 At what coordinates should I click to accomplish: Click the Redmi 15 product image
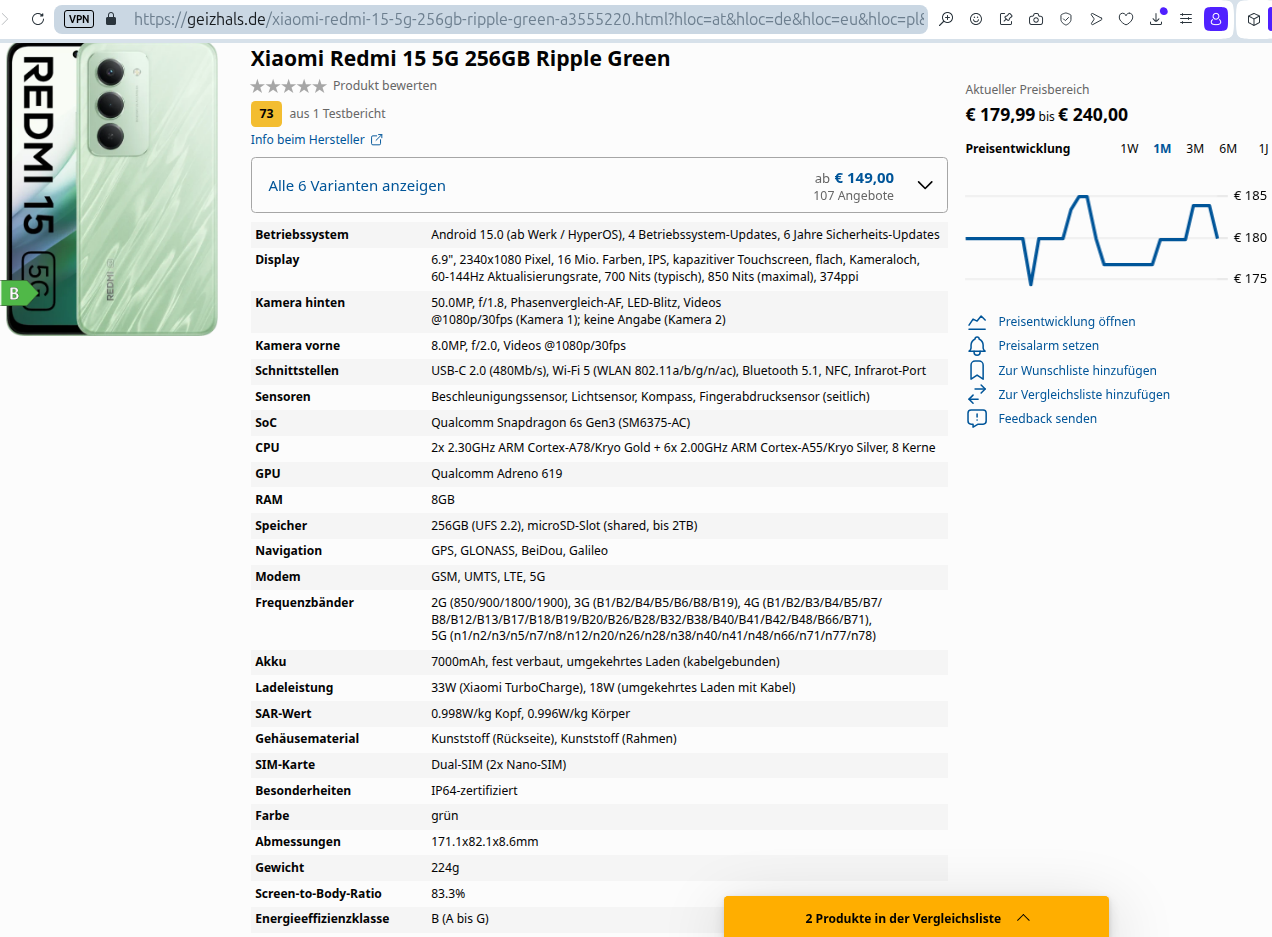point(111,188)
